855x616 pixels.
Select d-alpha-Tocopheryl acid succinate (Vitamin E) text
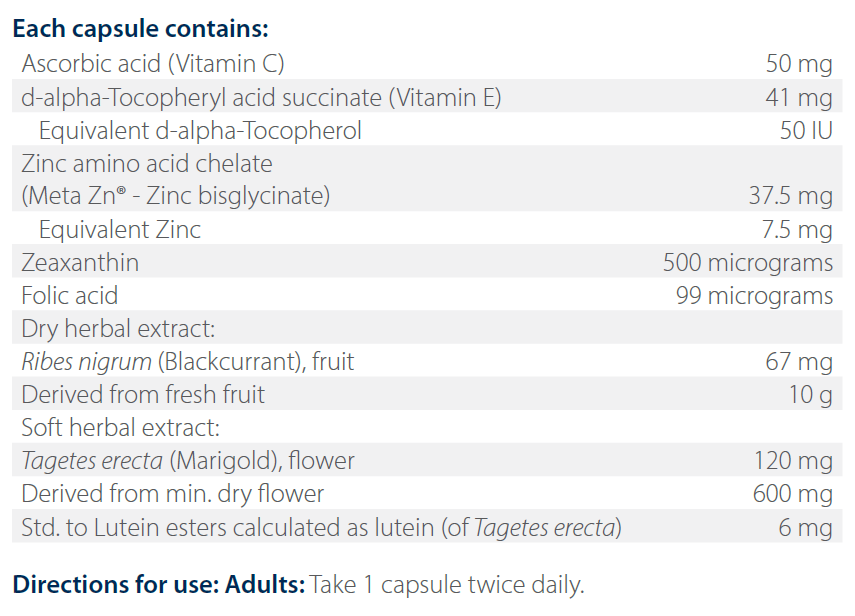(261, 97)
